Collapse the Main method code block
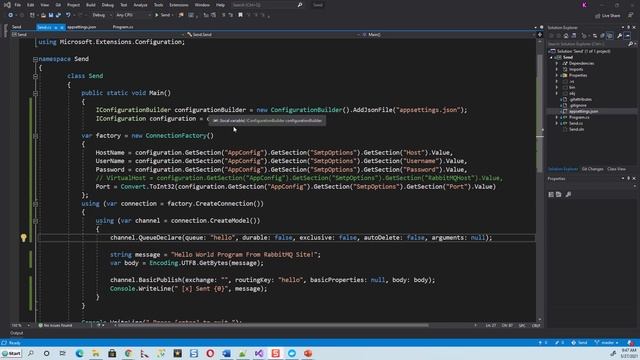 36,93
